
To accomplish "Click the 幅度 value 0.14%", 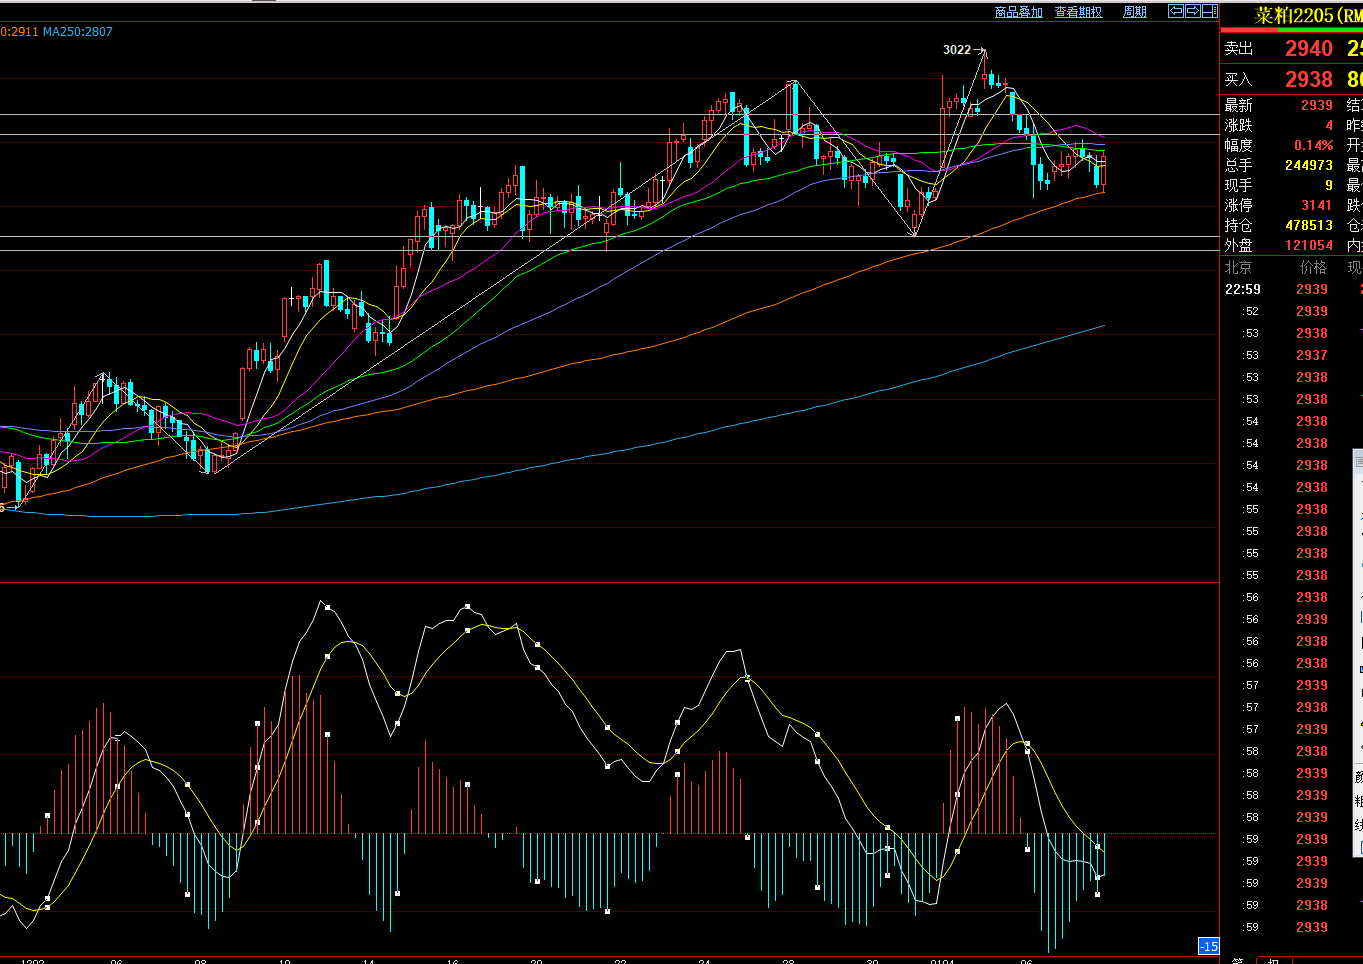I will pyautogui.click(x=1314, y=145).
